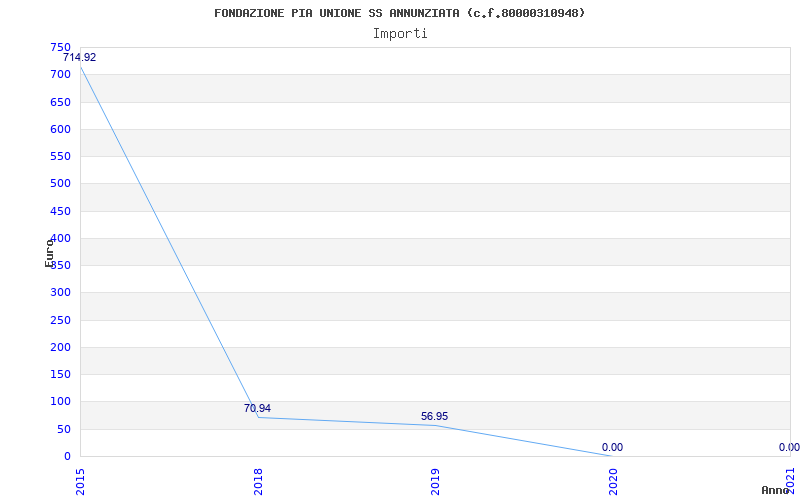This screenshot has height=500, width=800.
Task: Click the 2020 x-axis year label
Action: click(613, 482)
